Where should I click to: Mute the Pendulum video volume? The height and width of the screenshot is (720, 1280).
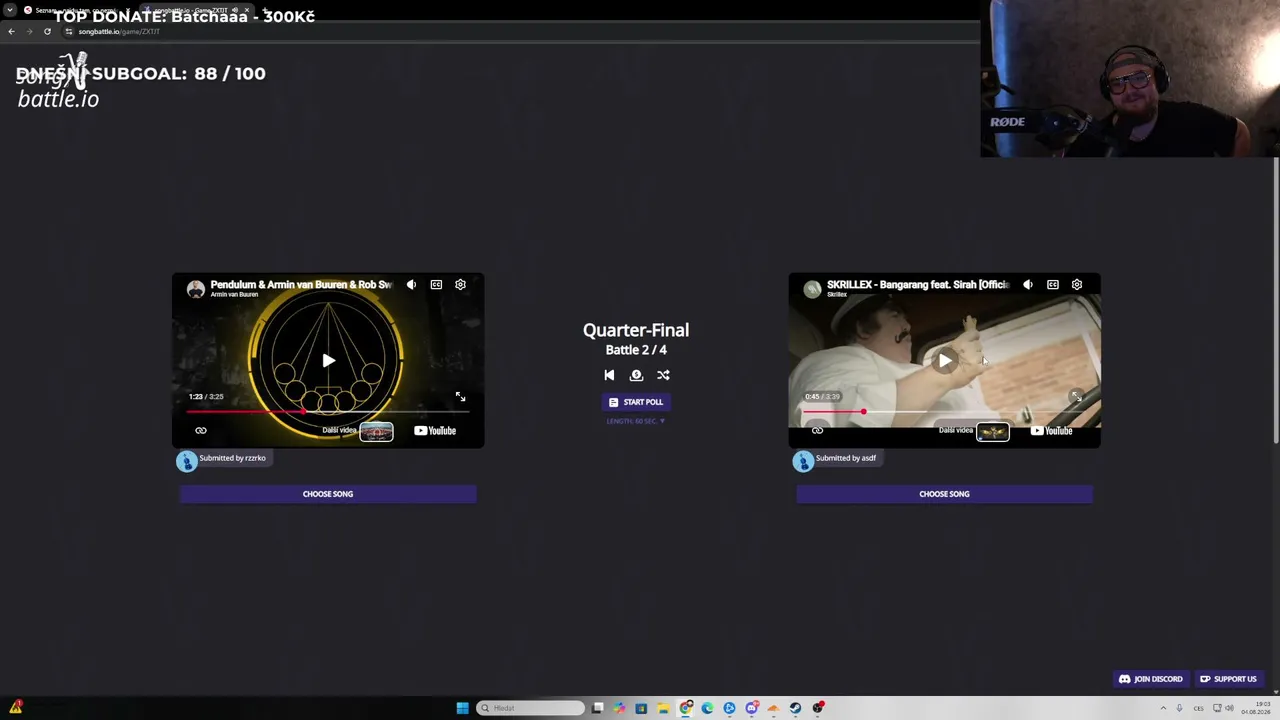[411, 285]
